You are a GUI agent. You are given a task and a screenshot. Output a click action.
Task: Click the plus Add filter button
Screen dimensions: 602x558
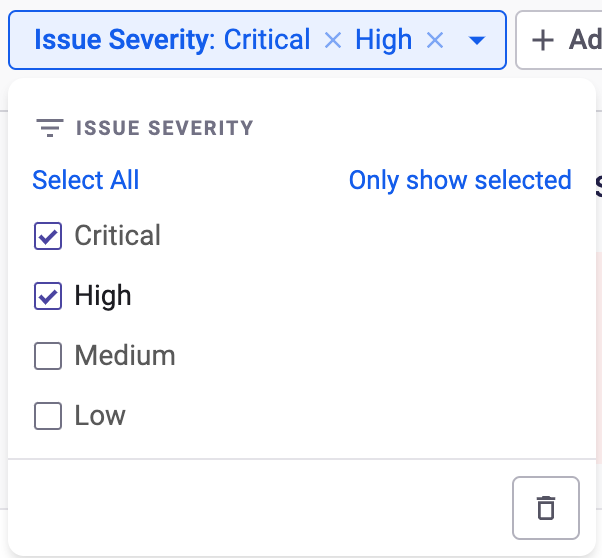[560, 40]
